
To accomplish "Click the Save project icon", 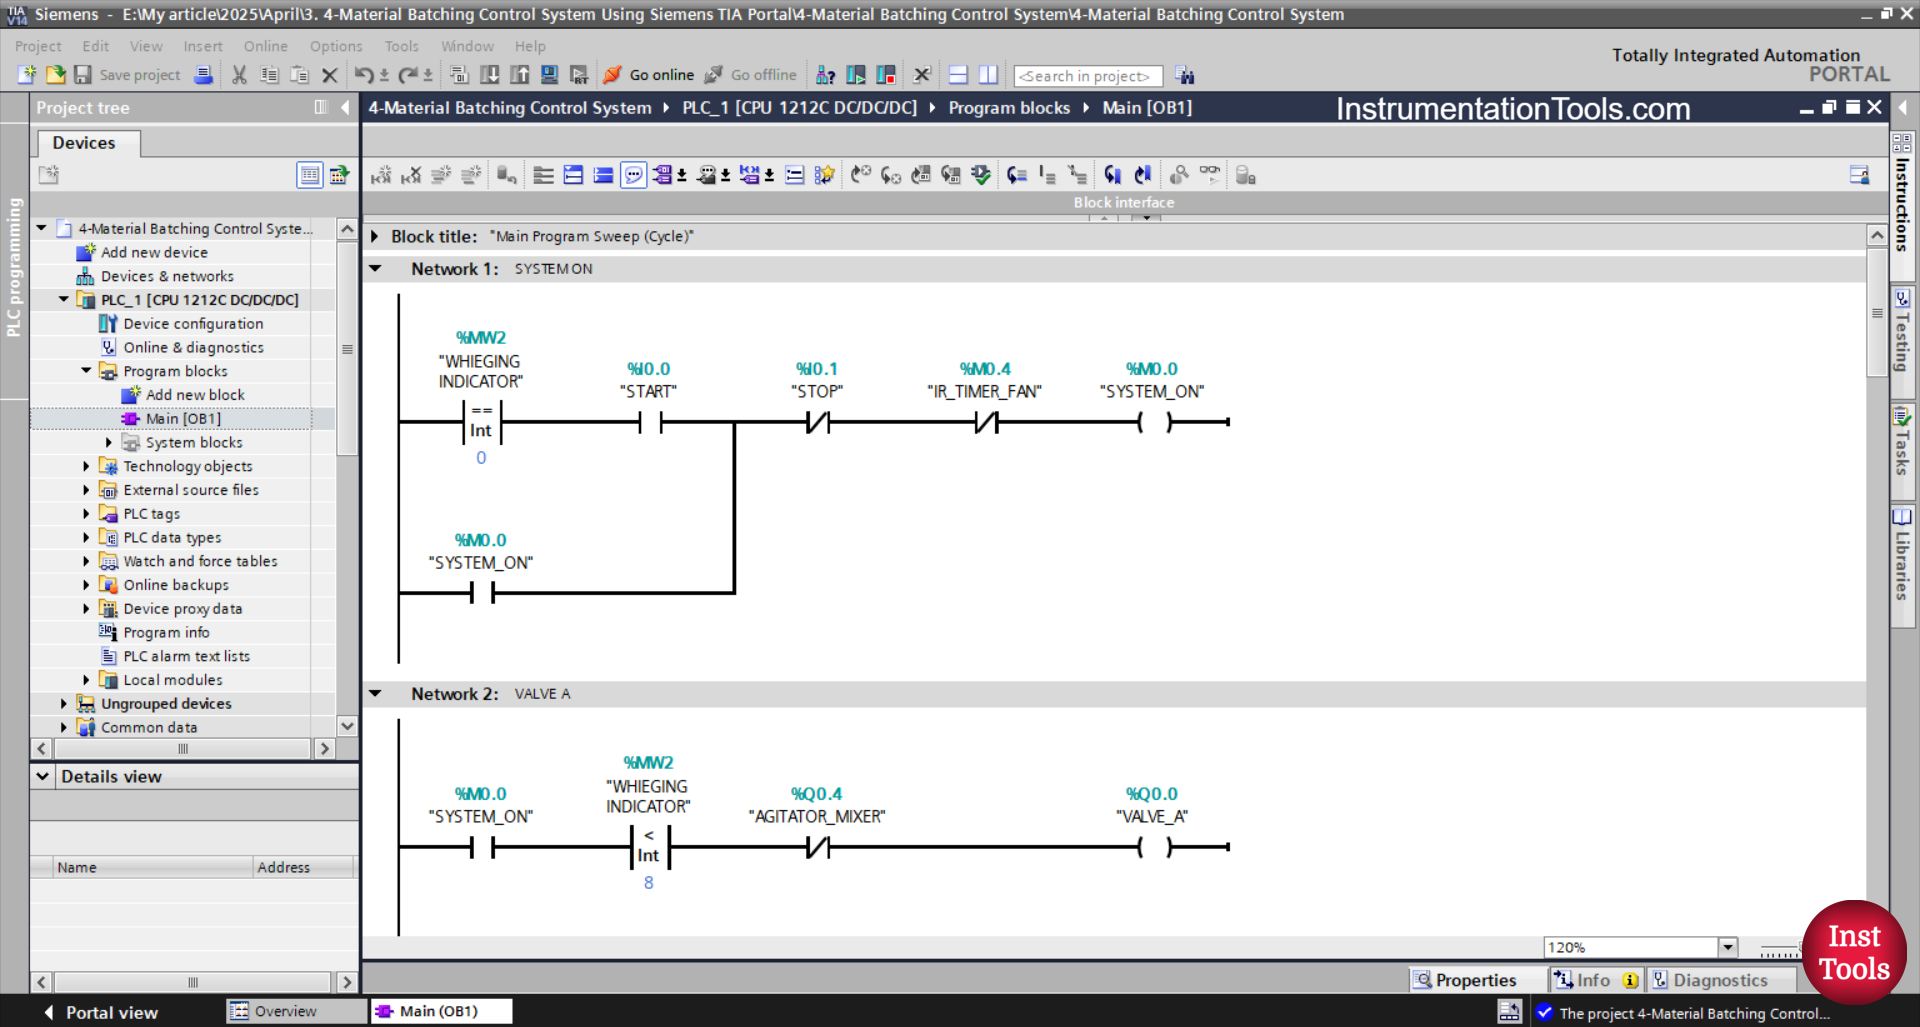I will tap(84, 75).
